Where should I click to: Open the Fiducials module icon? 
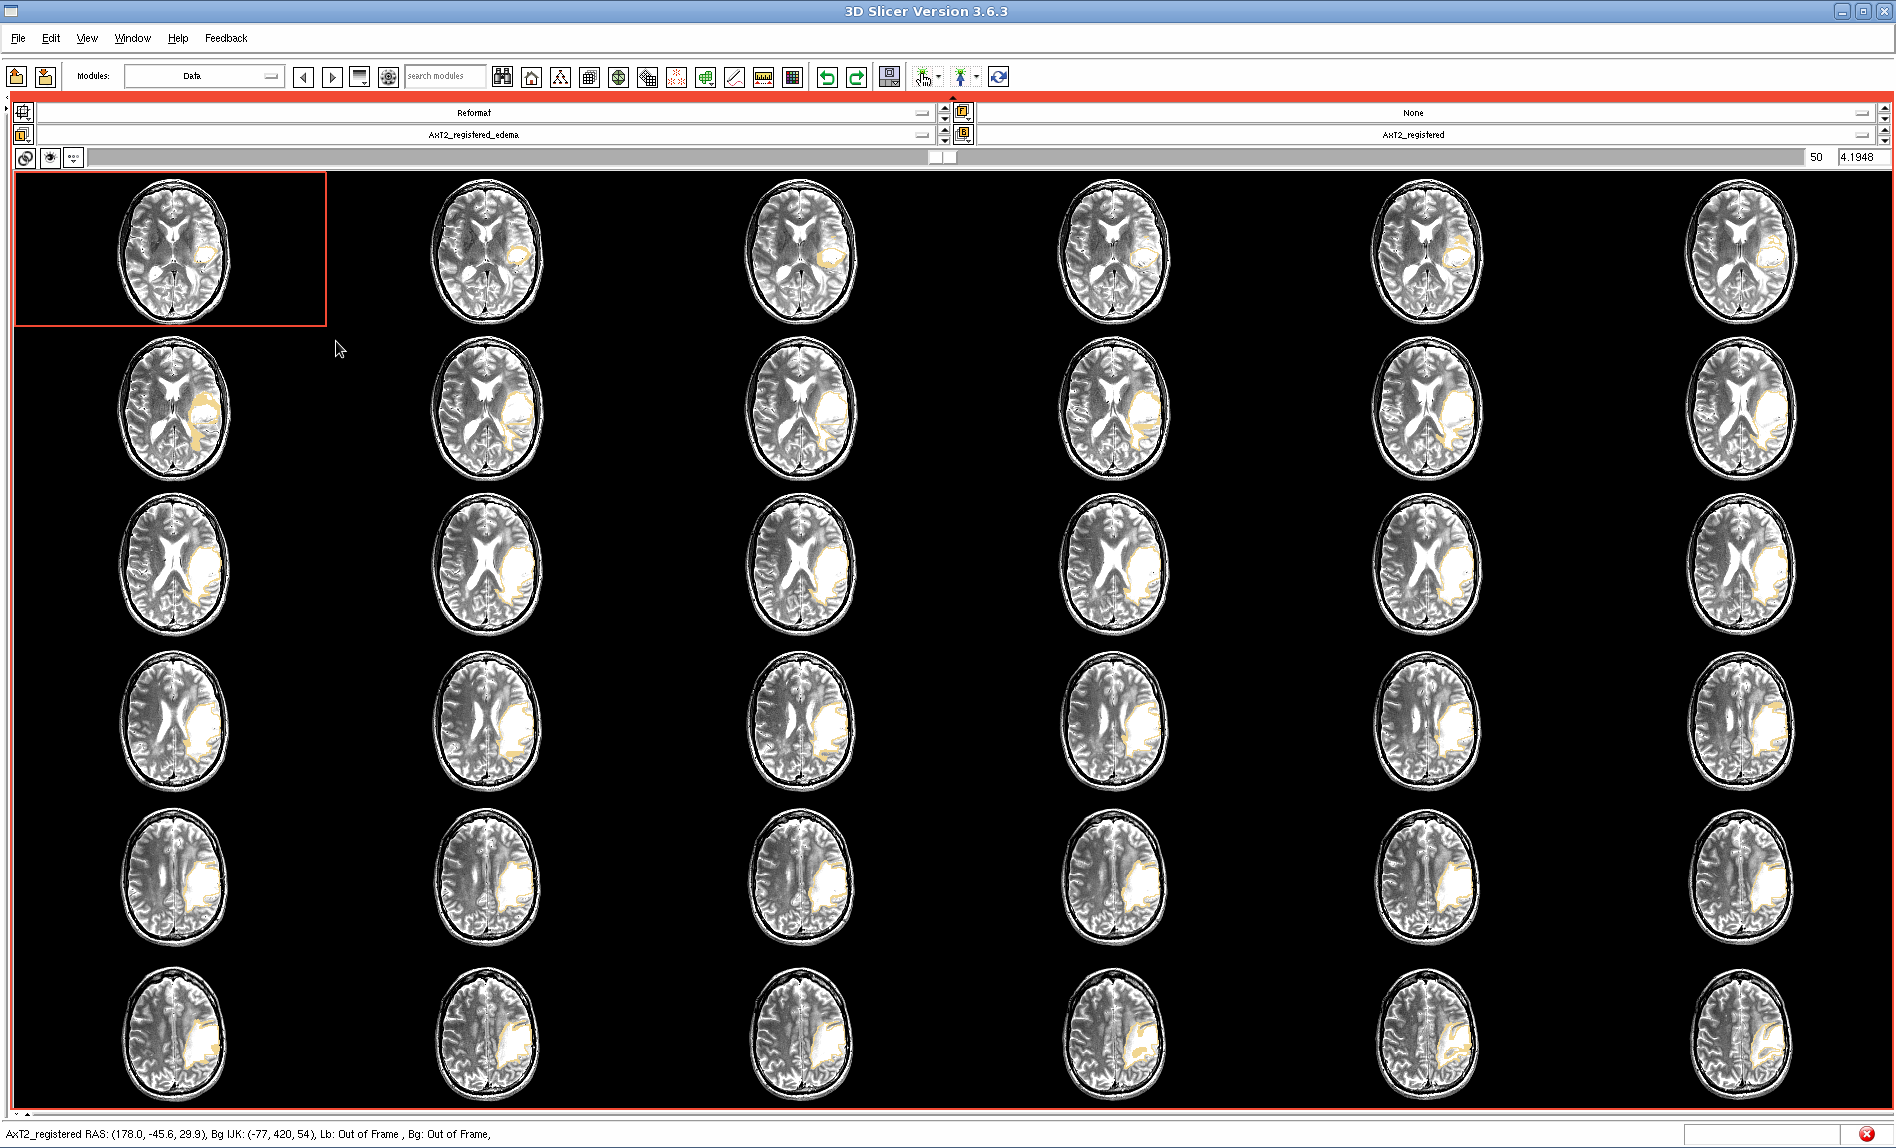pyautogui.click(x=676, y=77)
